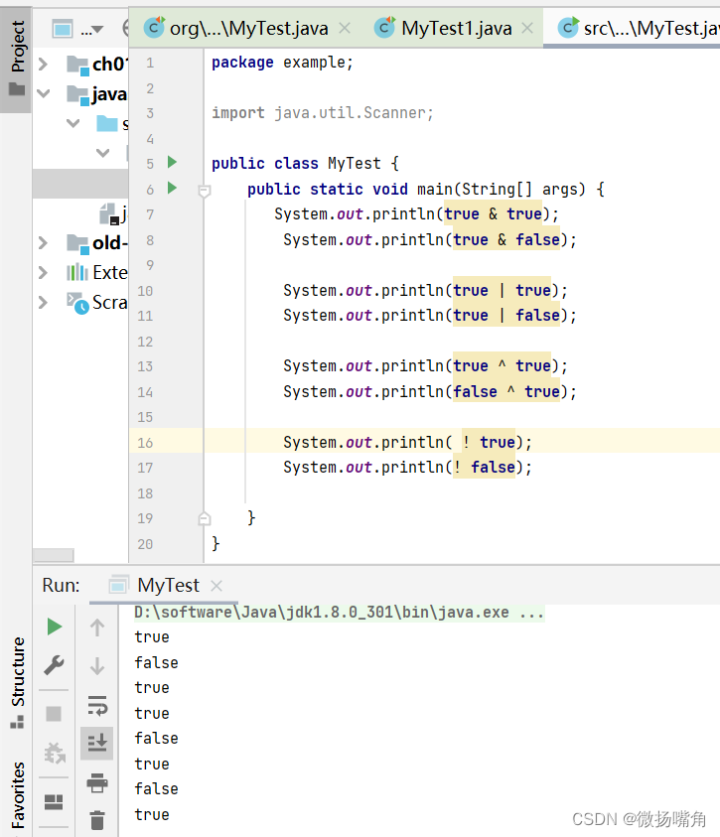720x837 pixels.
Task: Open the Favorites tool window tab
Action: (17, 795)
